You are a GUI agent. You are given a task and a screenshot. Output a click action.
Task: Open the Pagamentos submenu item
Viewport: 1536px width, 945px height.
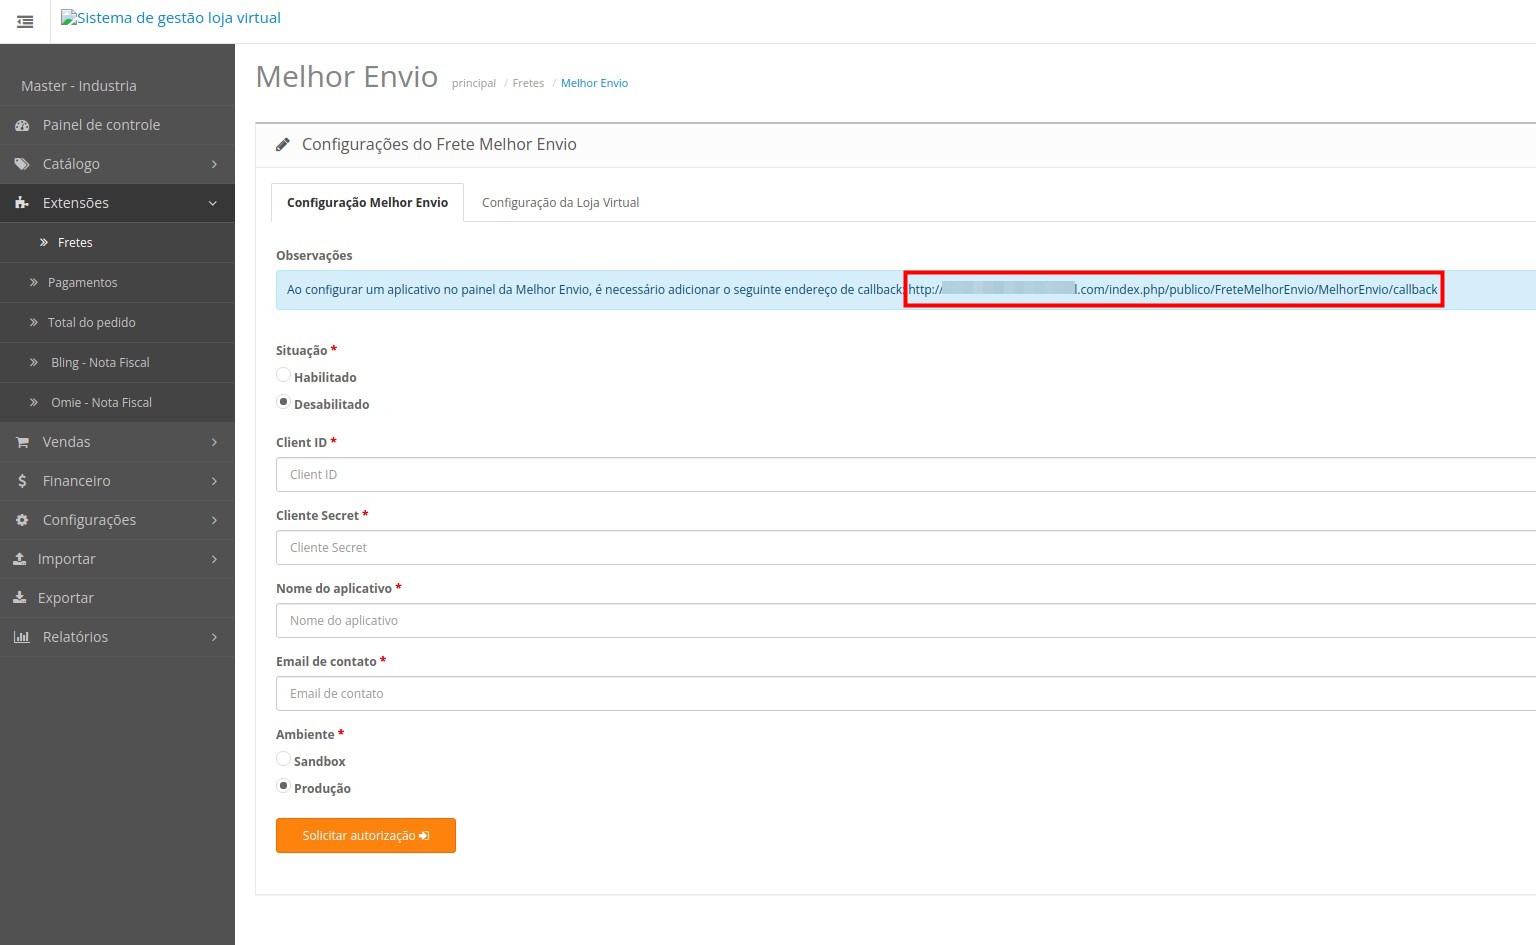click(x=82, y=283)
